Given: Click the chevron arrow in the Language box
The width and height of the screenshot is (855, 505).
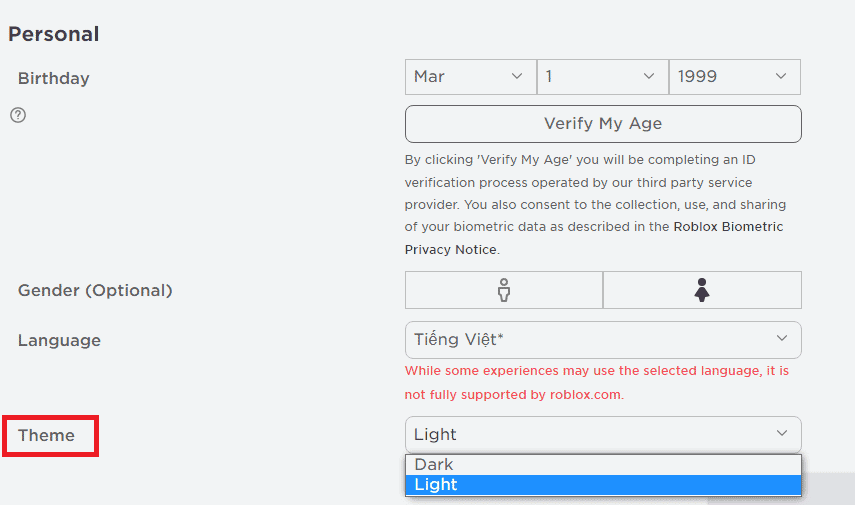Looking at the screenshot, I should coord(781,339).
